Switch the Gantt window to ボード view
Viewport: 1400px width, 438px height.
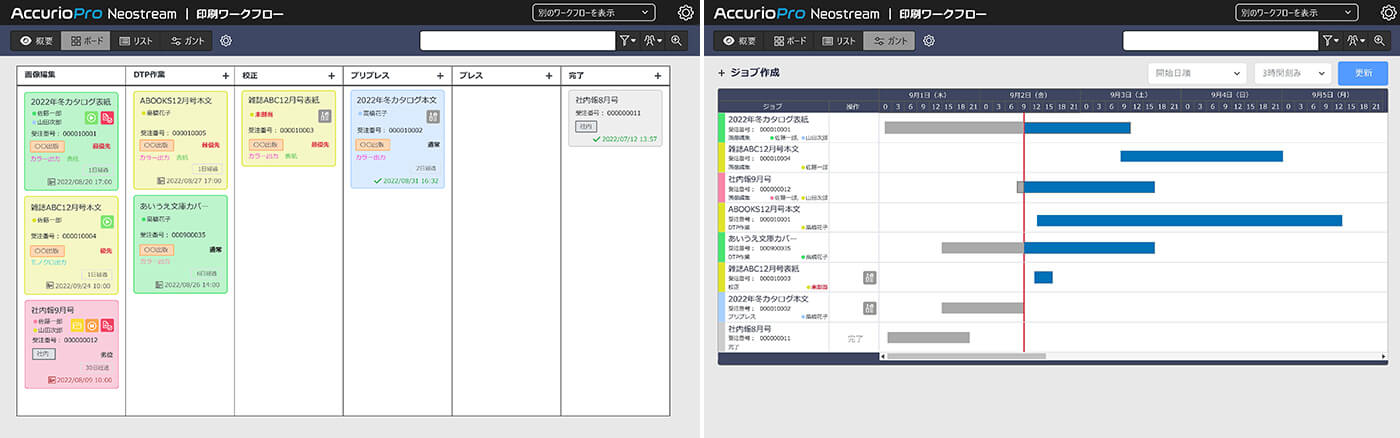(x=789, y=41)
